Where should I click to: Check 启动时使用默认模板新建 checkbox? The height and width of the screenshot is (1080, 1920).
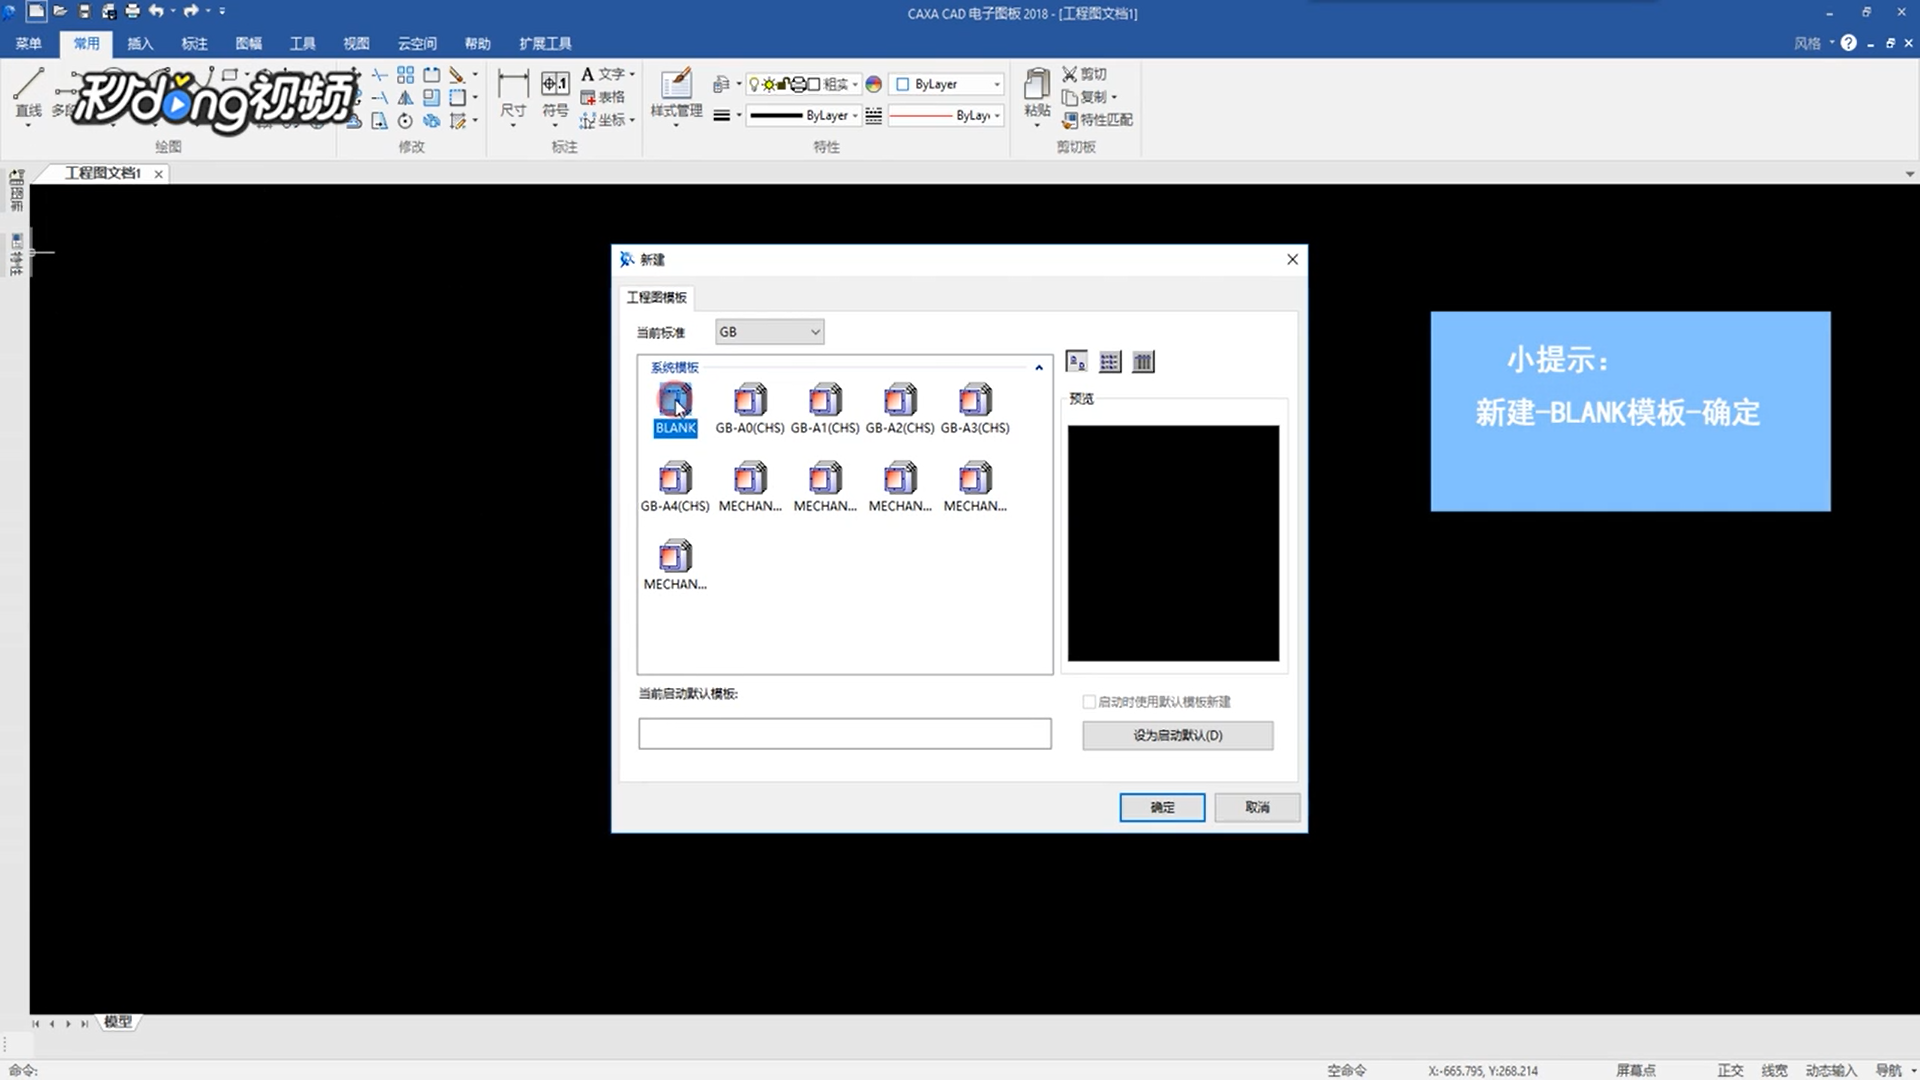pyautogui.click(x=1089, y=702)
